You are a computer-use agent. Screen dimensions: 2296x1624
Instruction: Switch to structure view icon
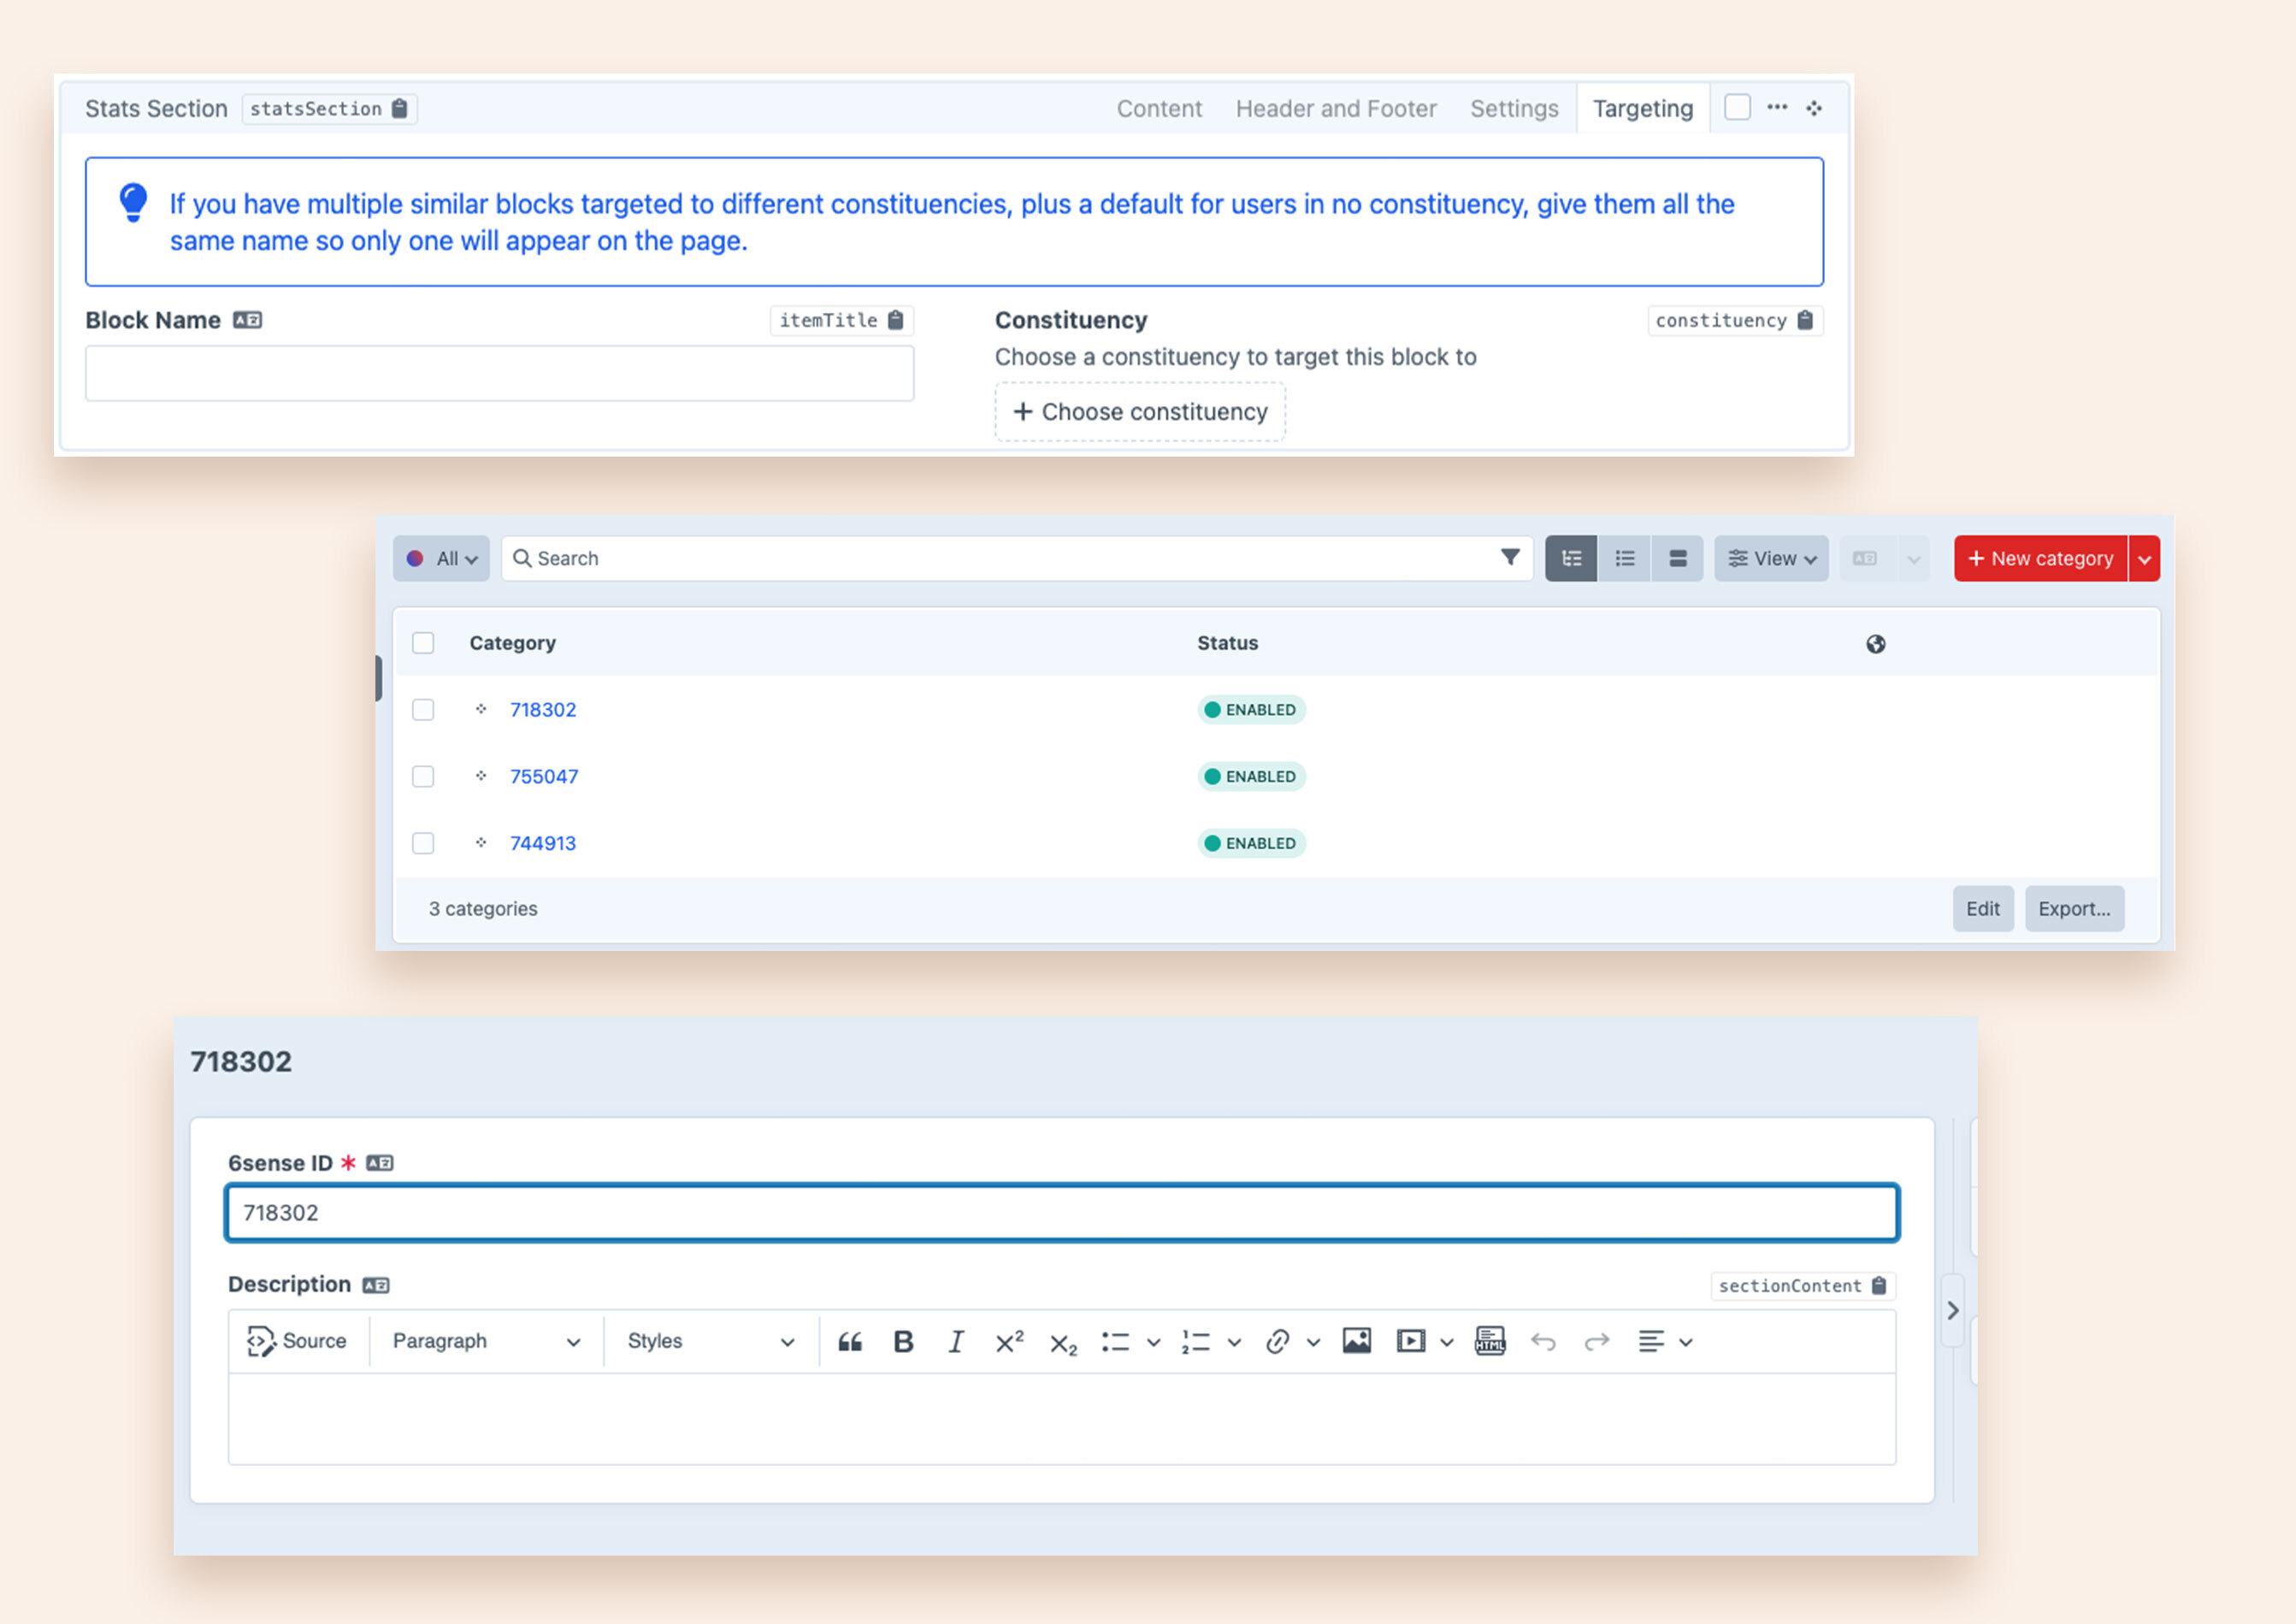pos(1571,558)
